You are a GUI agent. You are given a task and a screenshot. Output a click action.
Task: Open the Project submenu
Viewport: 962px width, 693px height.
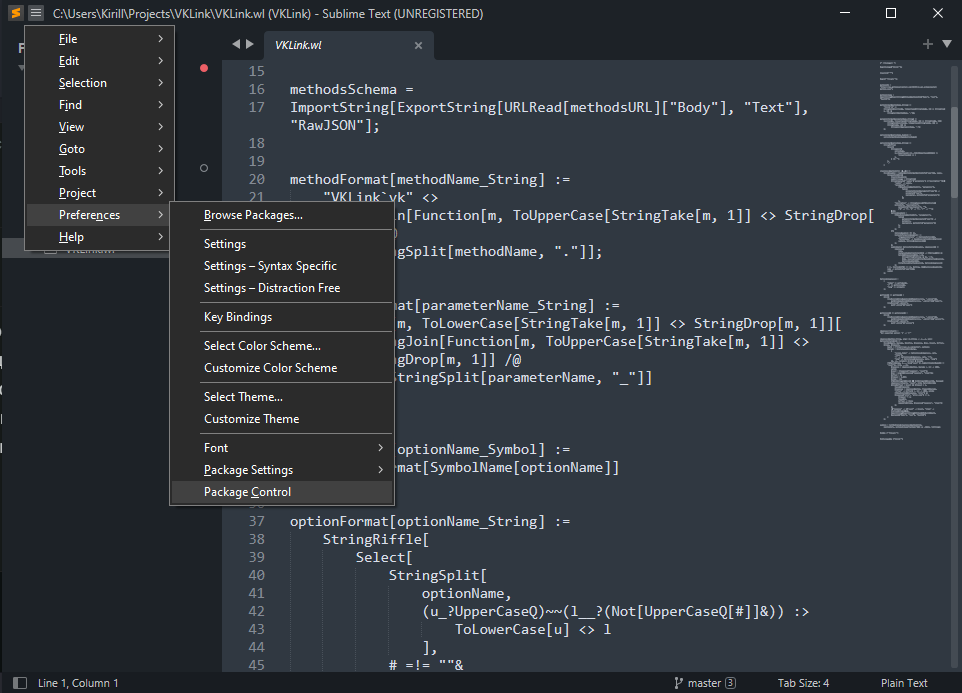[x=100, y=193]
